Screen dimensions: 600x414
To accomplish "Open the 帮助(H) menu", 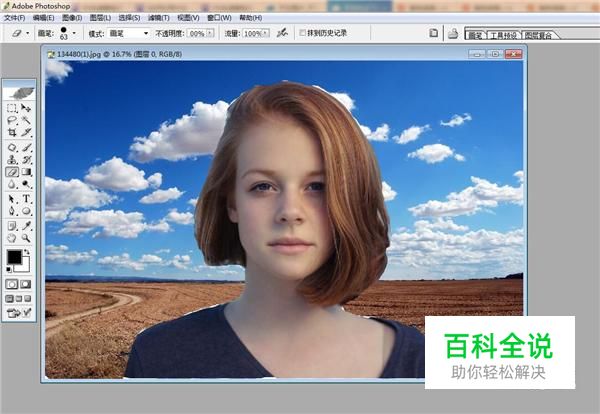I will point(251,18).
